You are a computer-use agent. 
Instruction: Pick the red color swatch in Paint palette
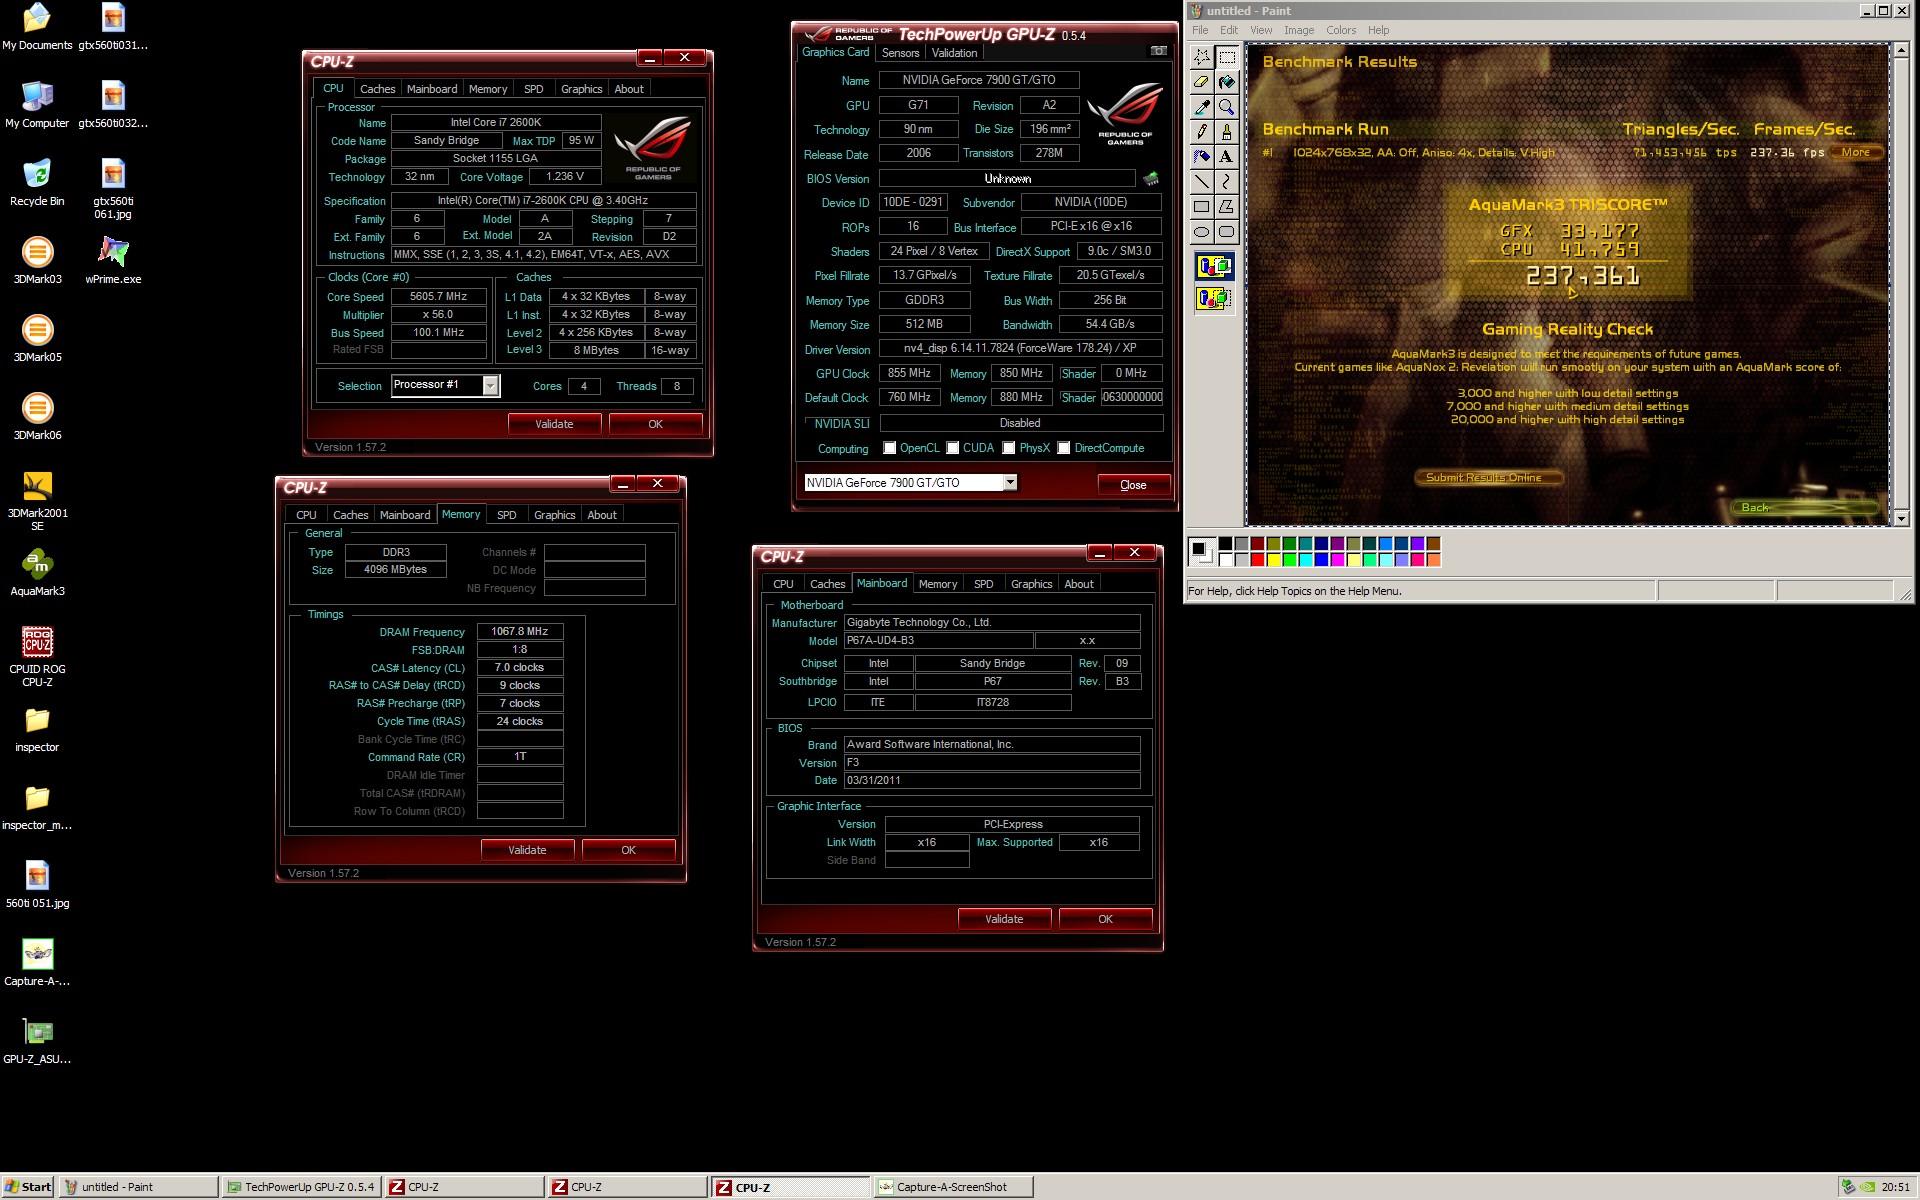click(1257, 560)
